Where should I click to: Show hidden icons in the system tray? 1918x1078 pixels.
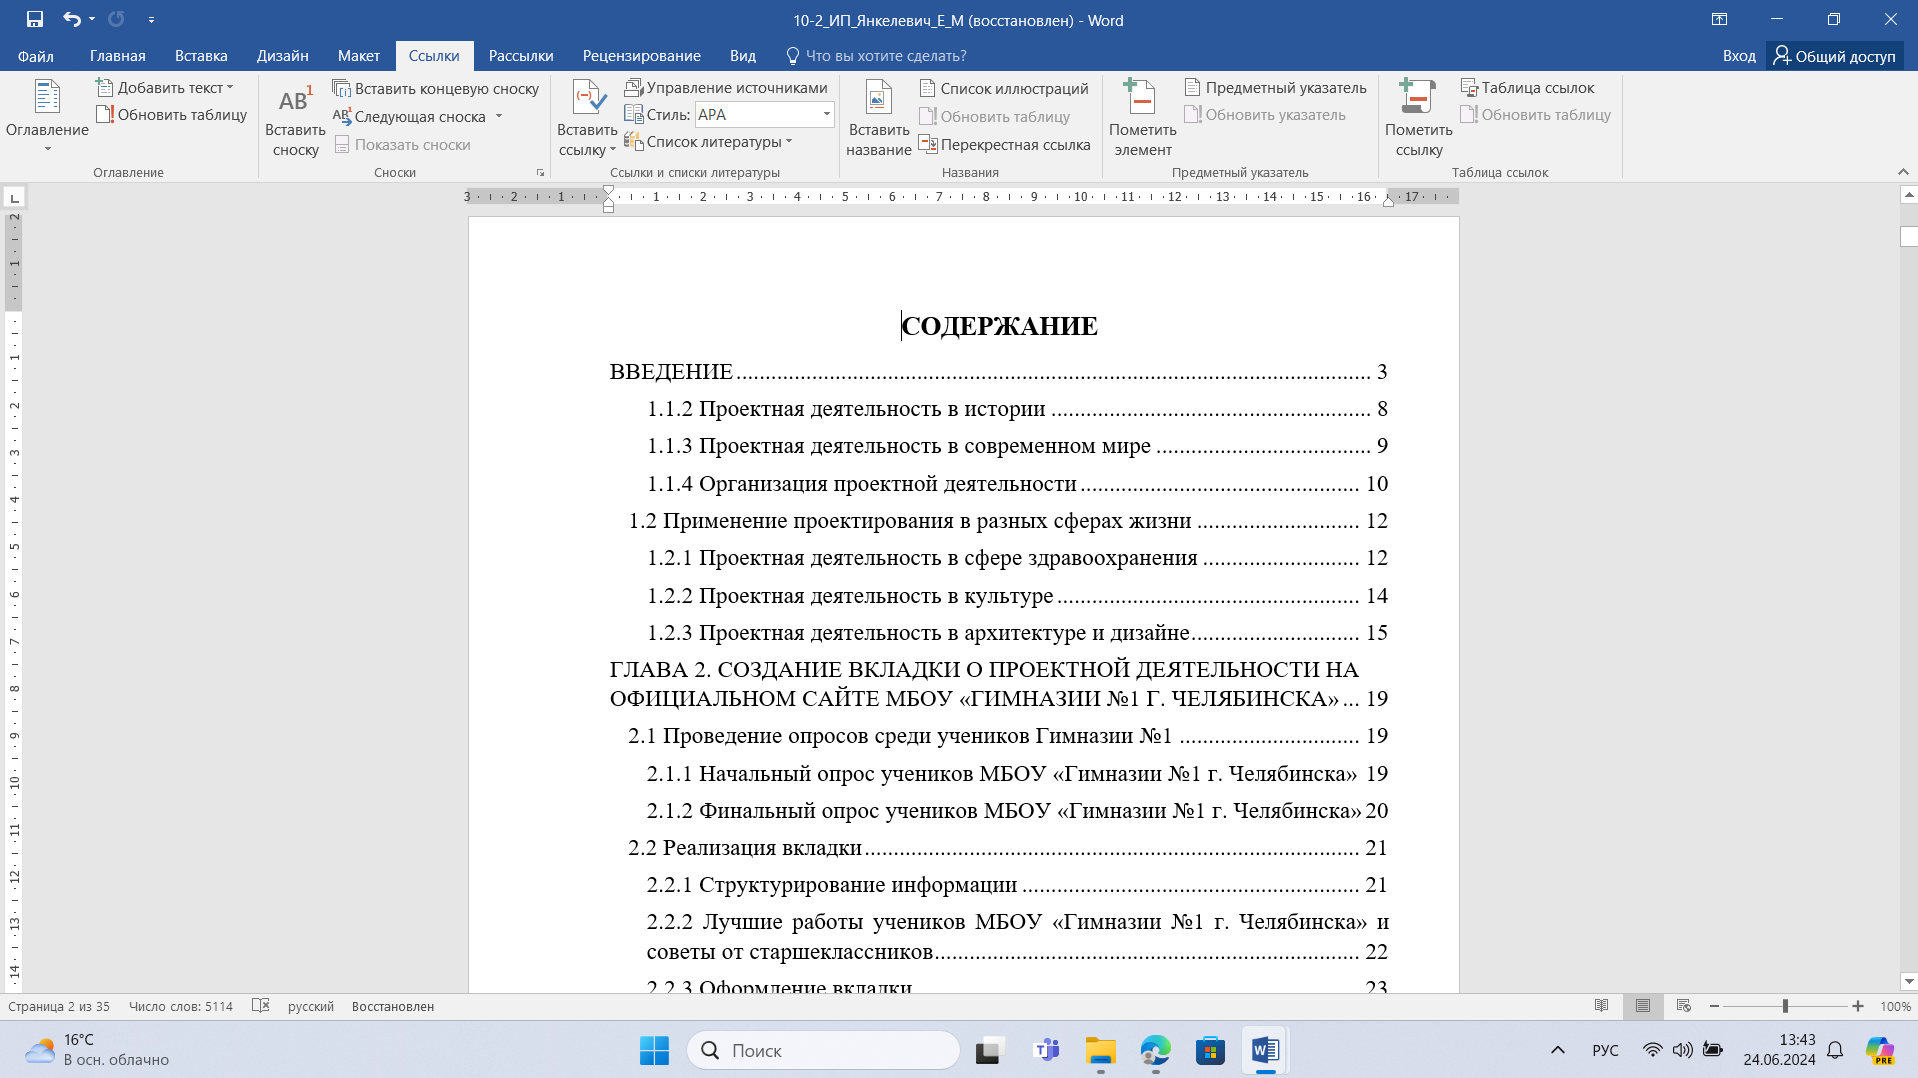pos(1557,1050)
